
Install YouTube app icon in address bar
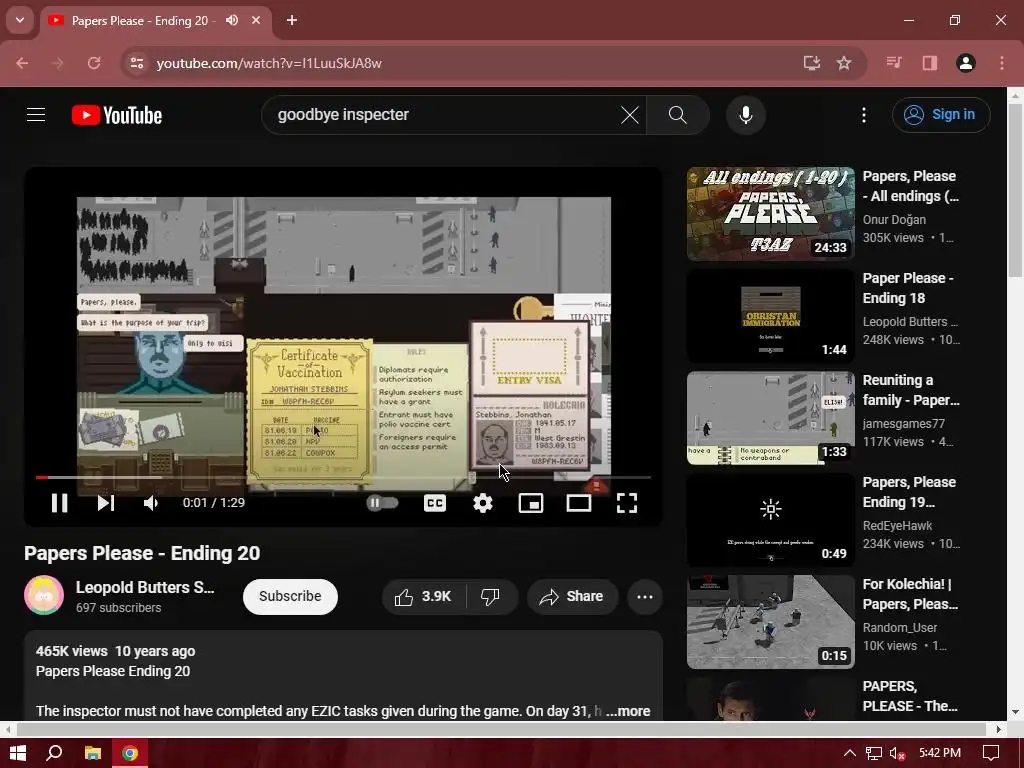pyautogui.click(x=812, y=63)
